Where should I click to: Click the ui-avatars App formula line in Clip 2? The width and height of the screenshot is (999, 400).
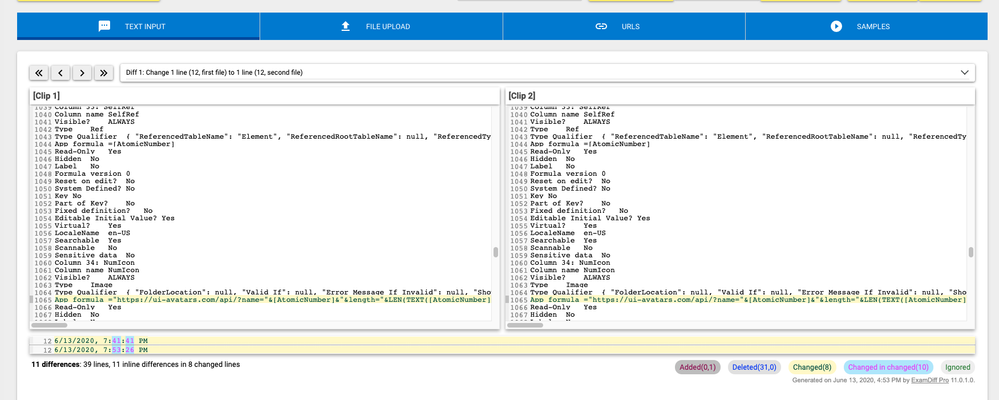[748, 299]
